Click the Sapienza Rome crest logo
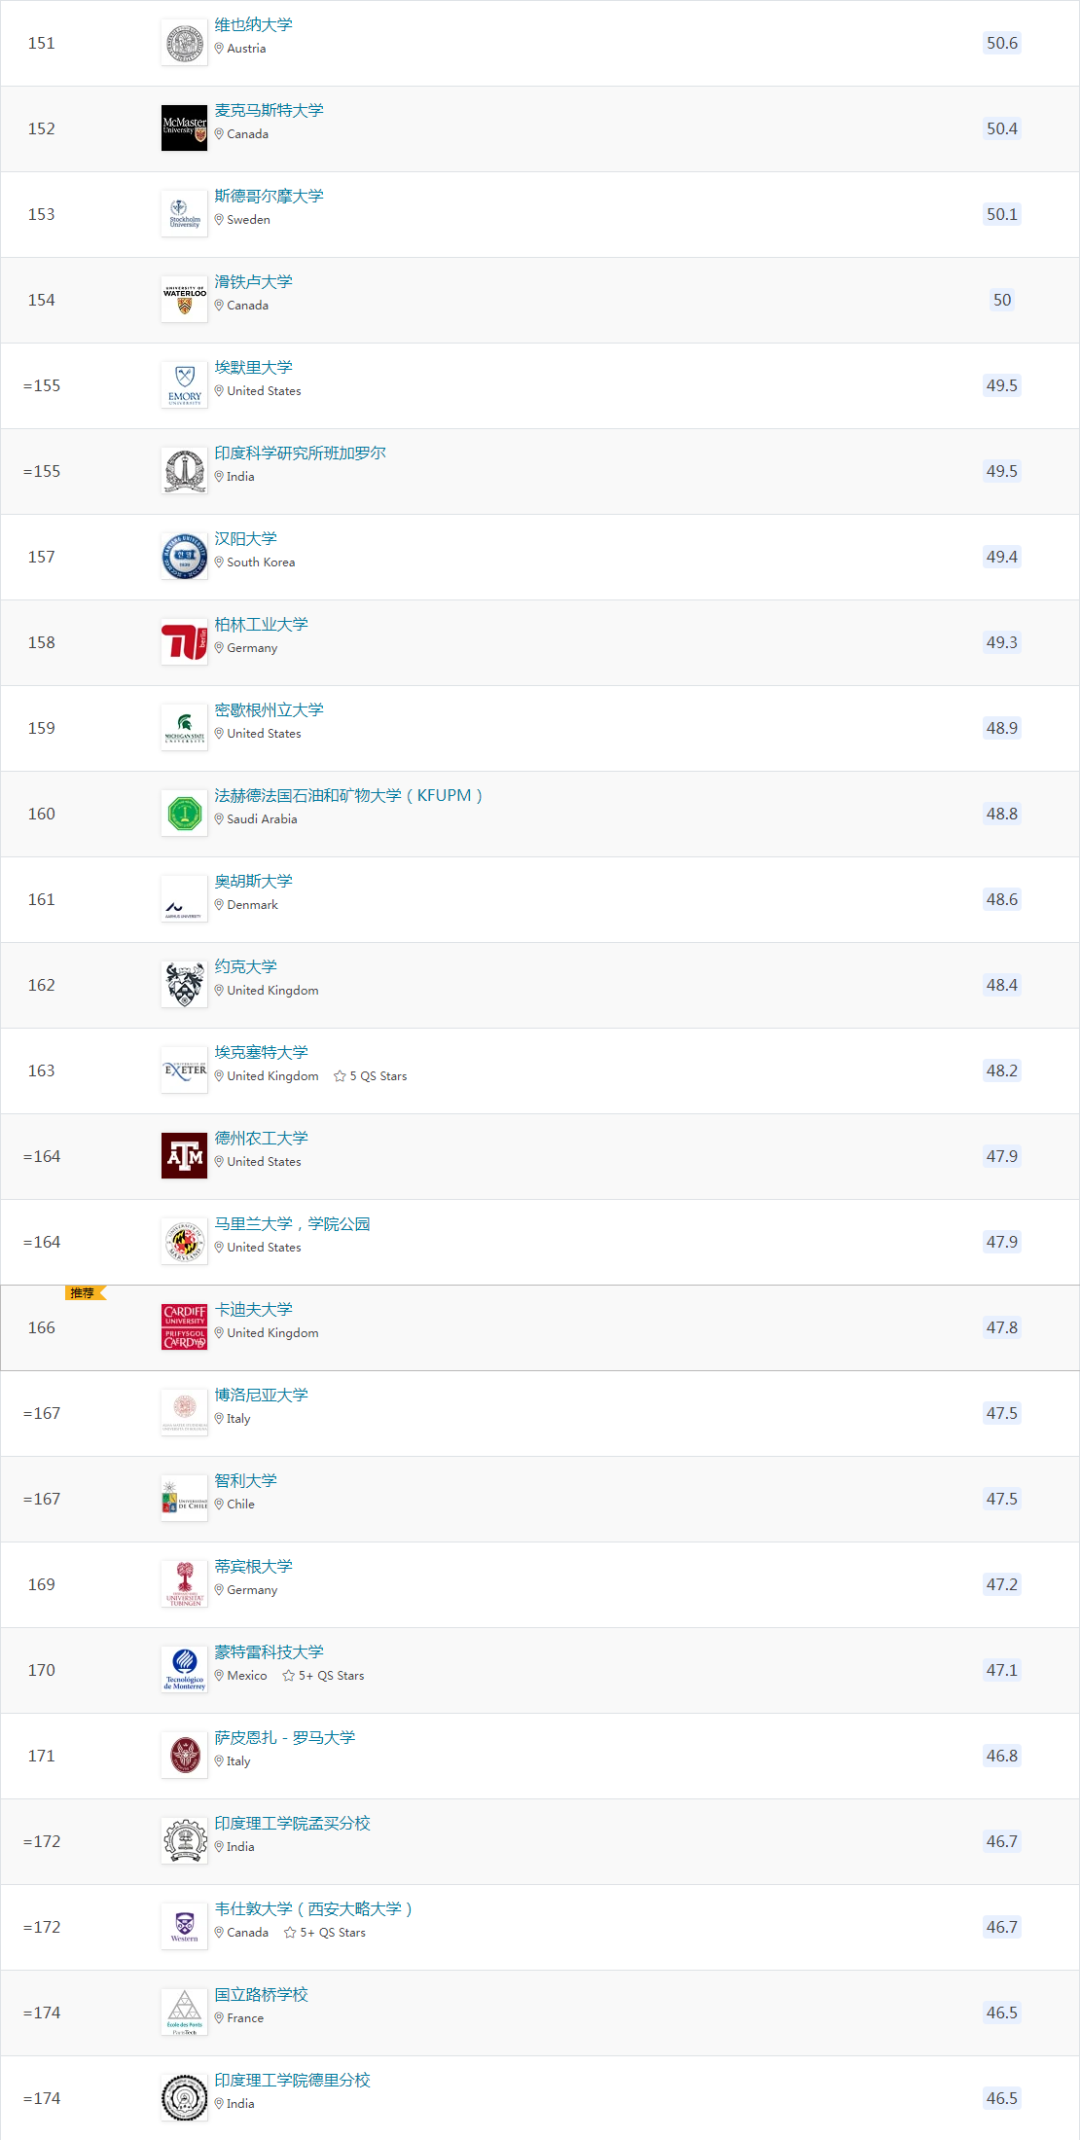 184,1755
